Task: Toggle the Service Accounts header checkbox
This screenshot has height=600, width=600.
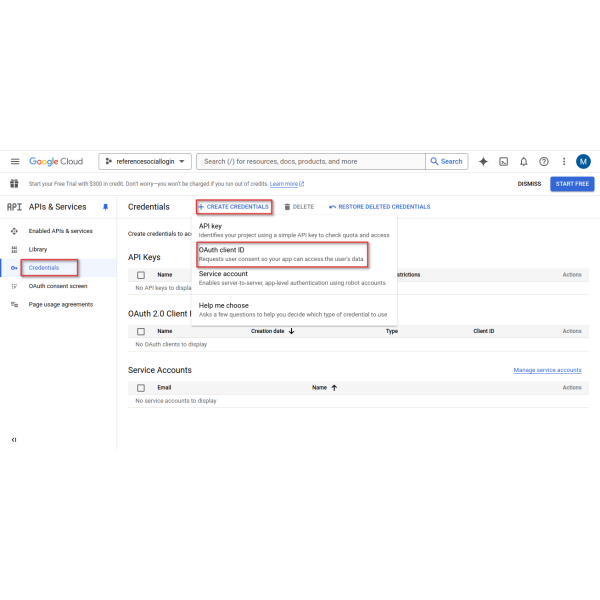Action: 141,387
